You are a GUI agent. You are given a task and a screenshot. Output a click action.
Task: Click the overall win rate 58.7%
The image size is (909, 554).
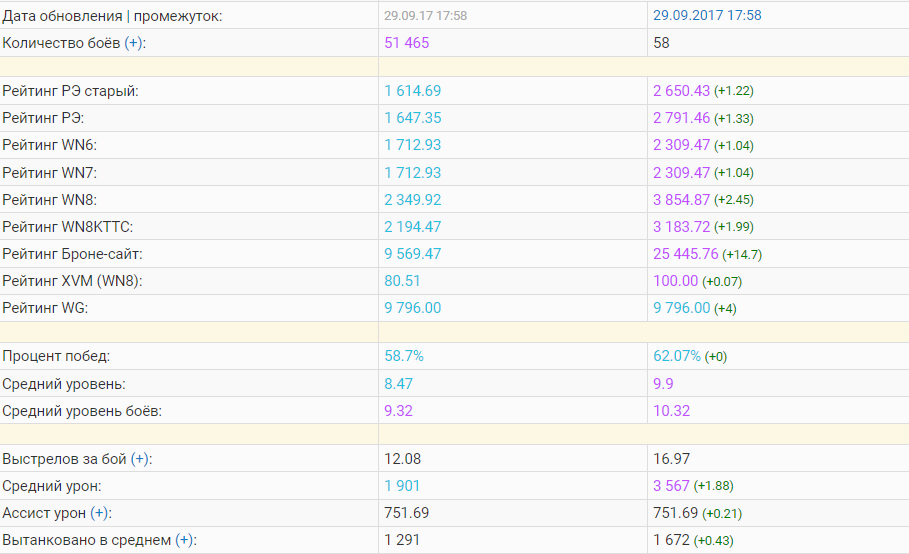coord(405,356)
